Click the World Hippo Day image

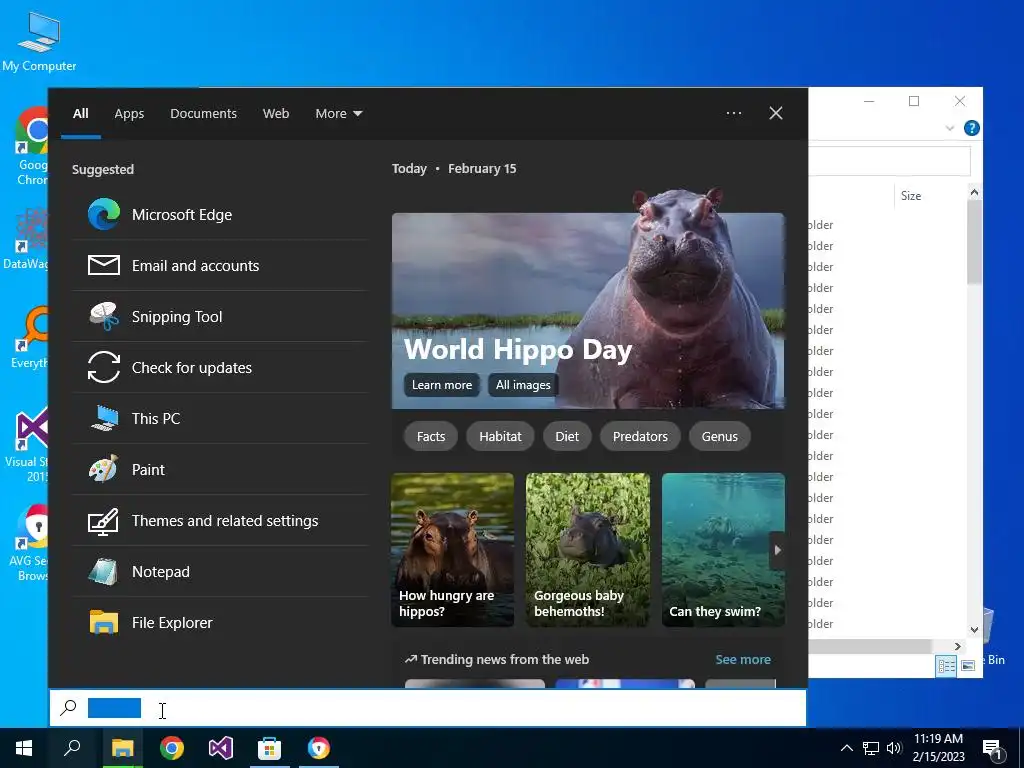tap(588, 298)
